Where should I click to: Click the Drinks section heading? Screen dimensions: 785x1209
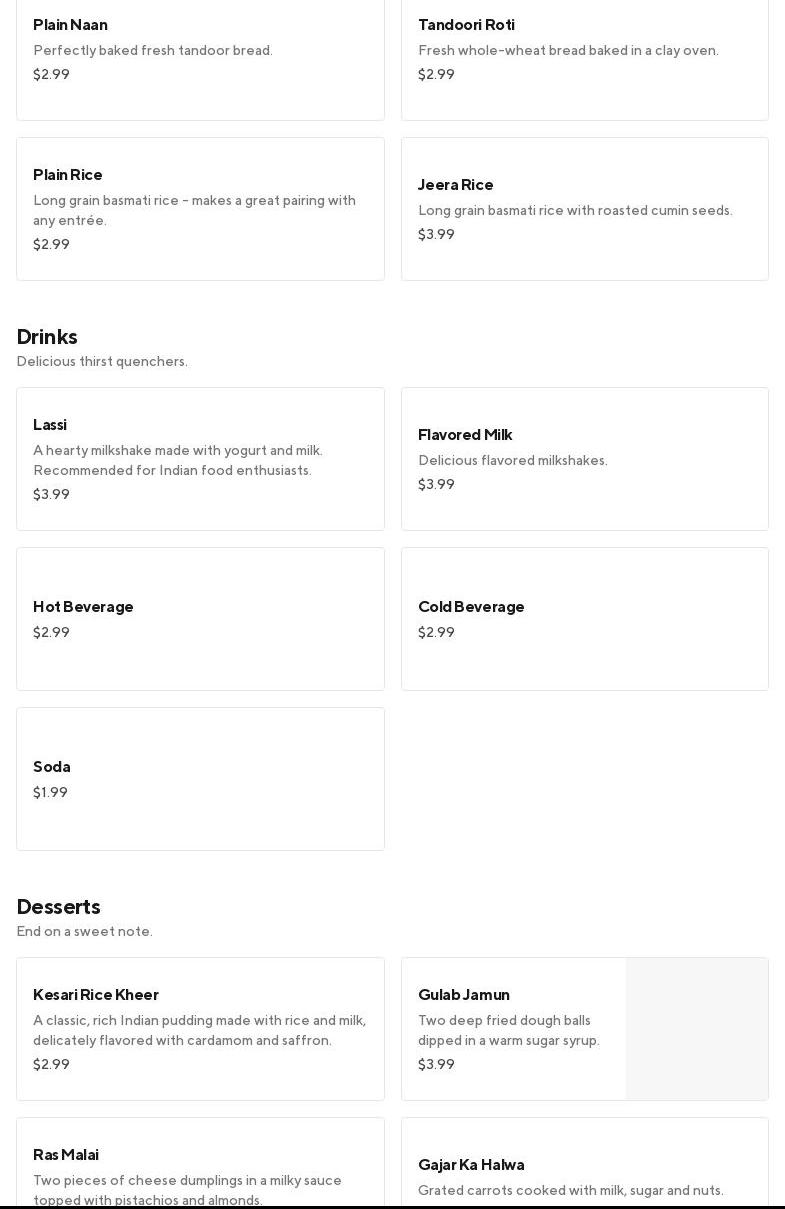click(x=47, y=337)
